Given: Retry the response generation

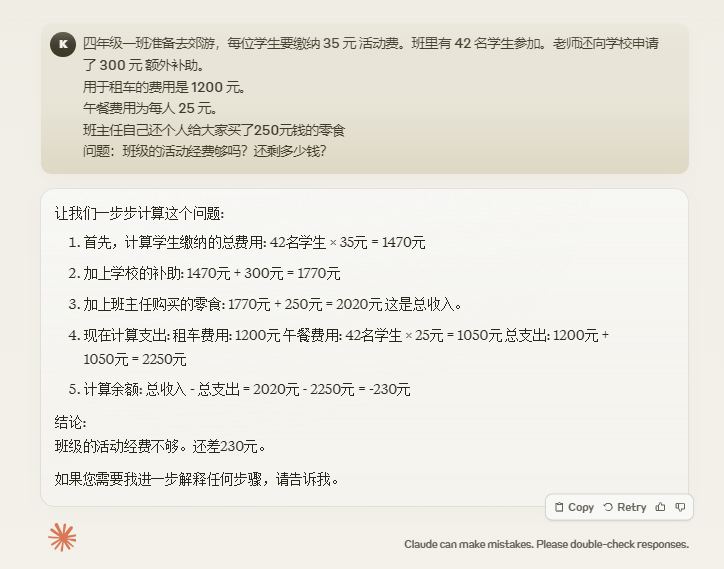Looking at the screenshot, I should click(625, 507).
